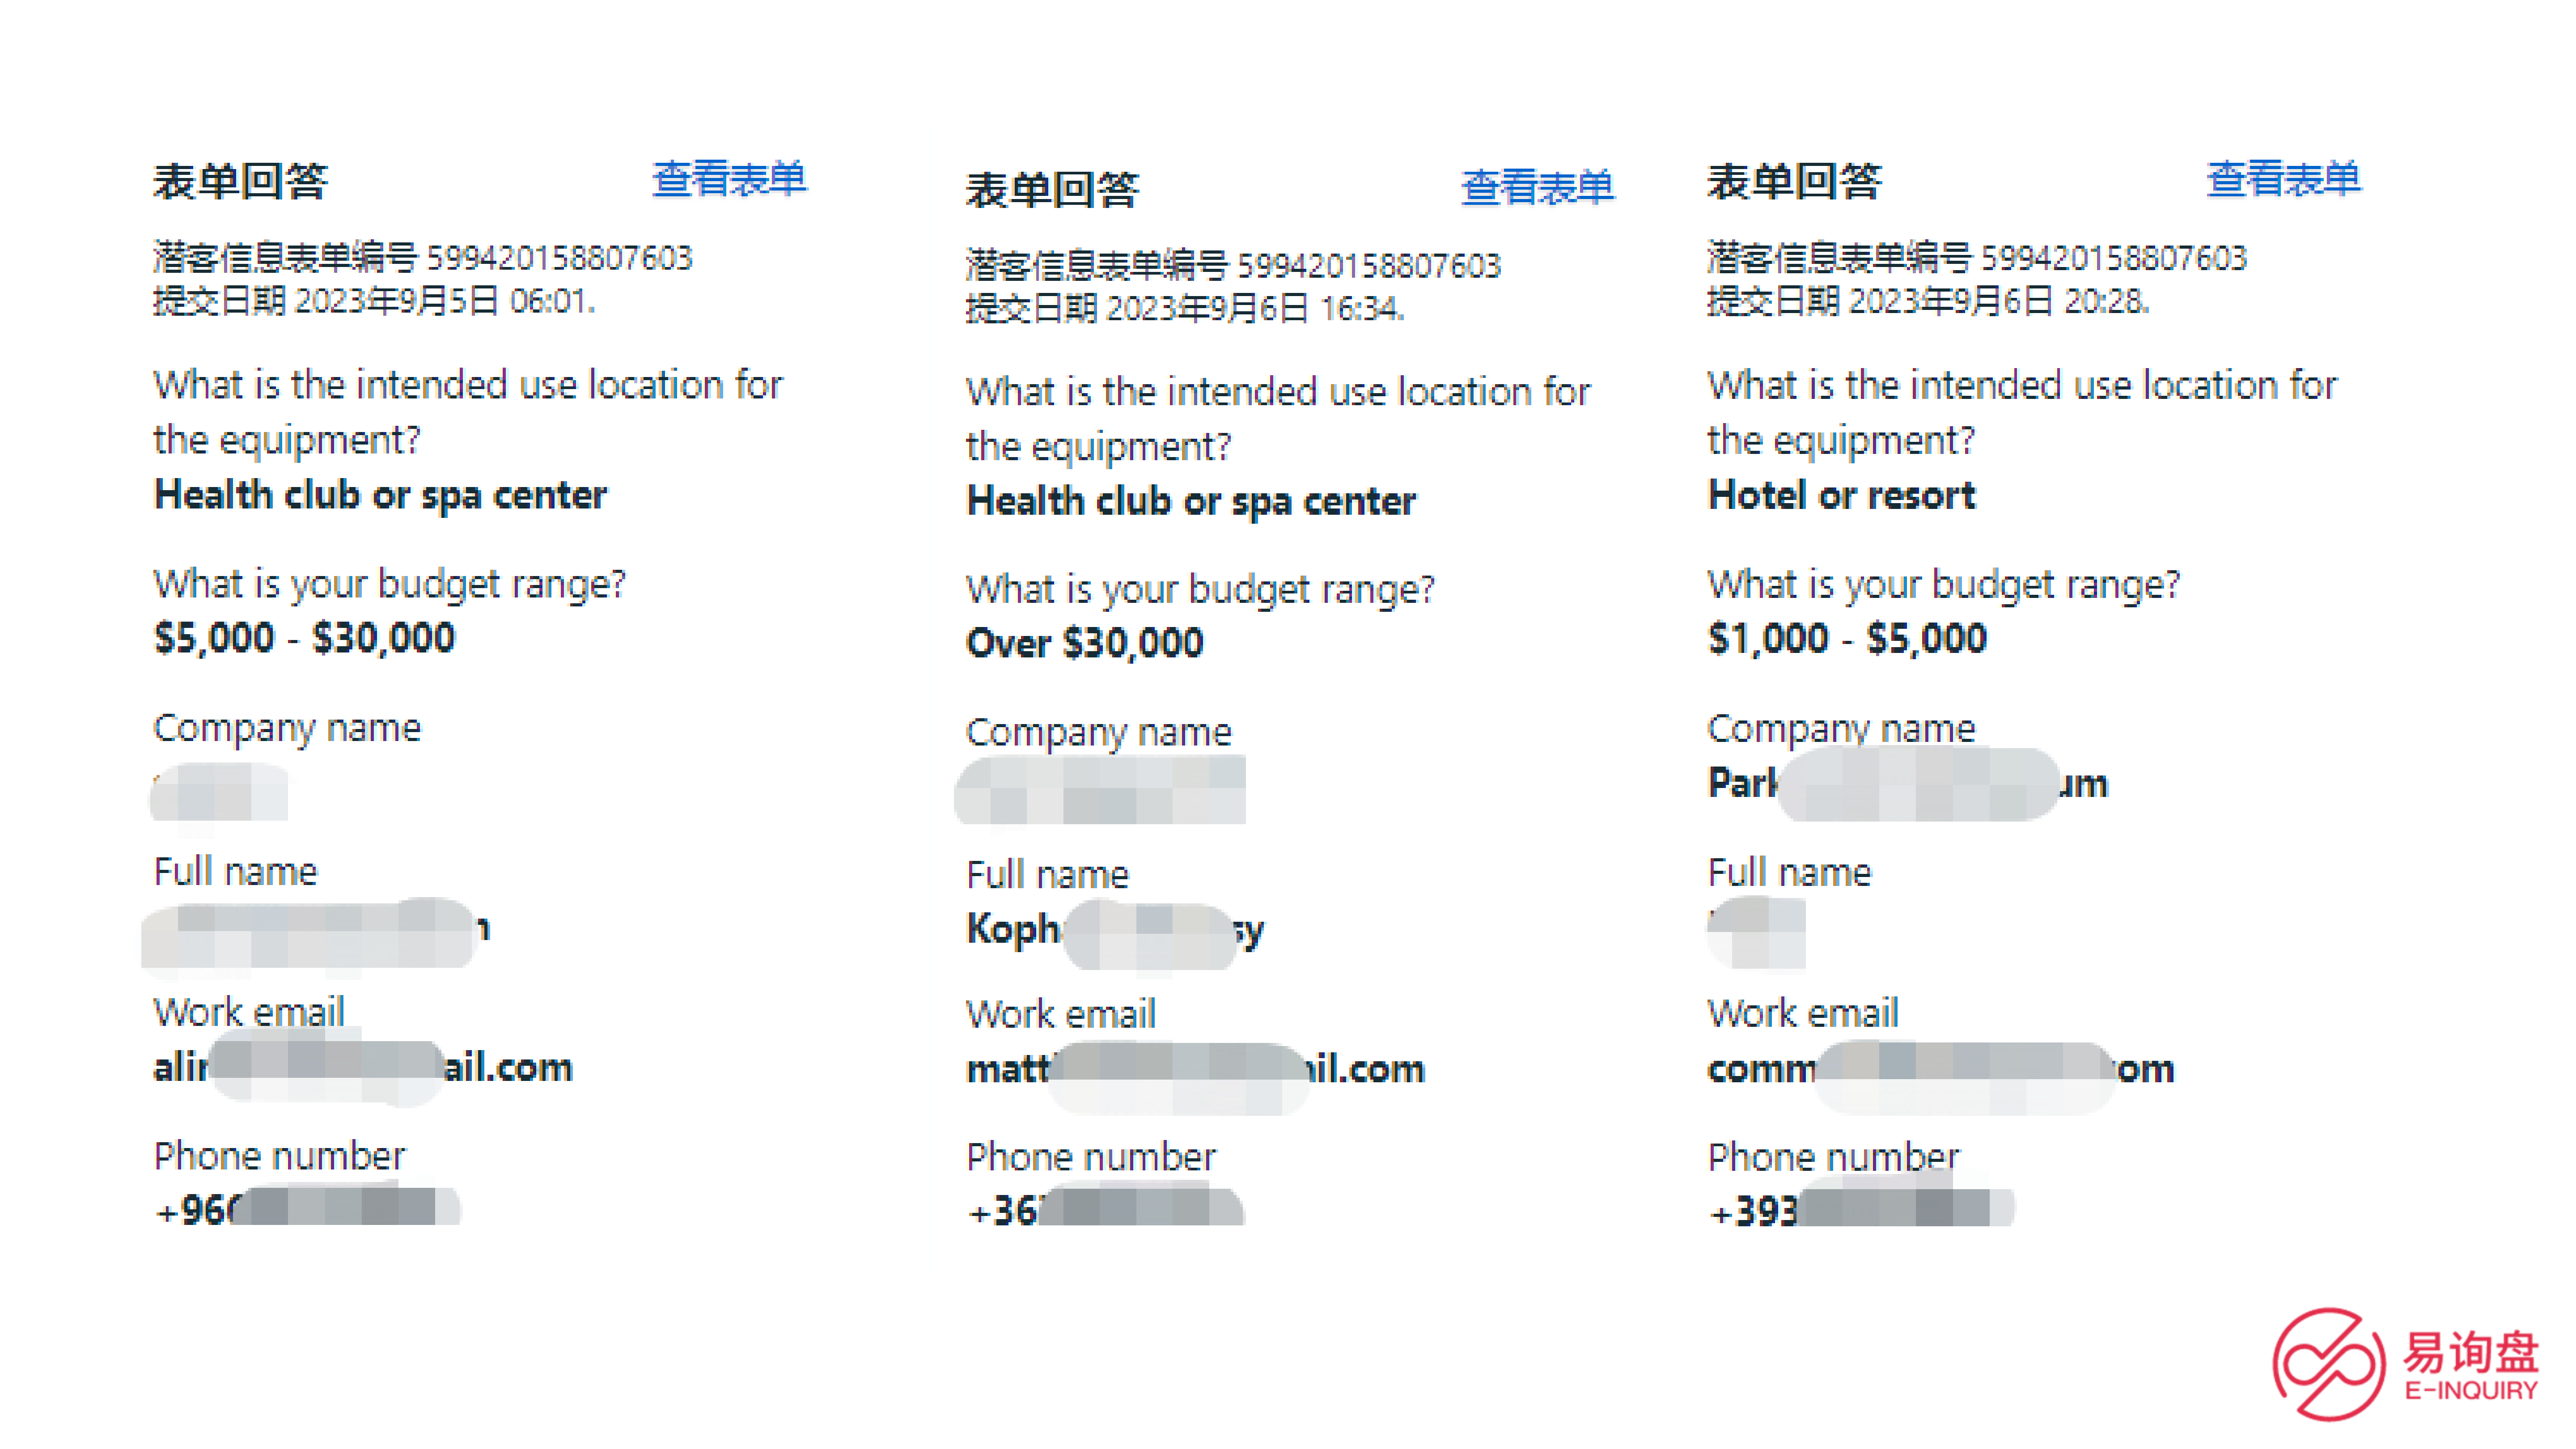Open 查看表单 link for the 20:28 submission
Viewport: 2576px width, 1449px height.
[x=2284, y=179]
